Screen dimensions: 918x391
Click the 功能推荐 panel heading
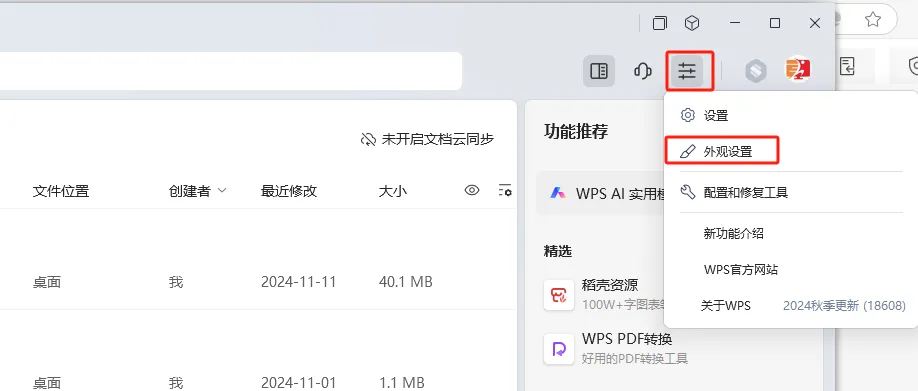[x=576, y=131]
